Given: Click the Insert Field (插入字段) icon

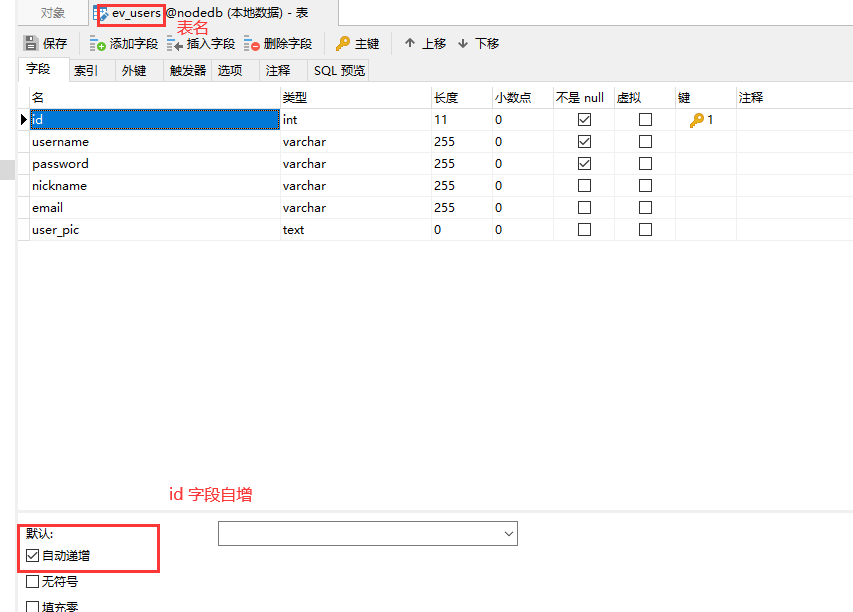Looking at the screenshot, I should [x=175, y=44].
